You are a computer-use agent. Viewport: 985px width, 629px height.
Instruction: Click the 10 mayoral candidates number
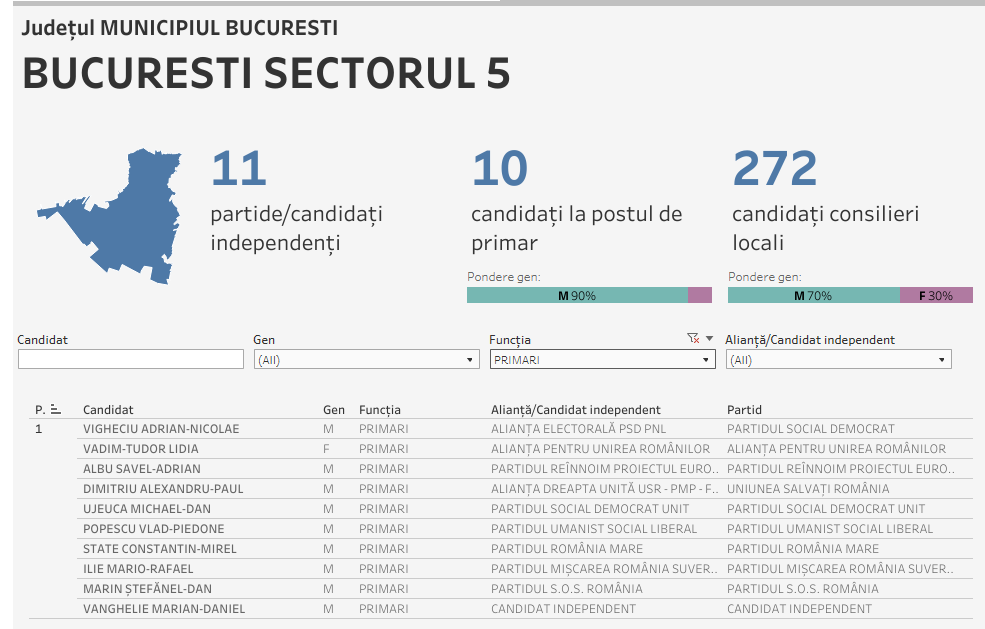point(499,169)
